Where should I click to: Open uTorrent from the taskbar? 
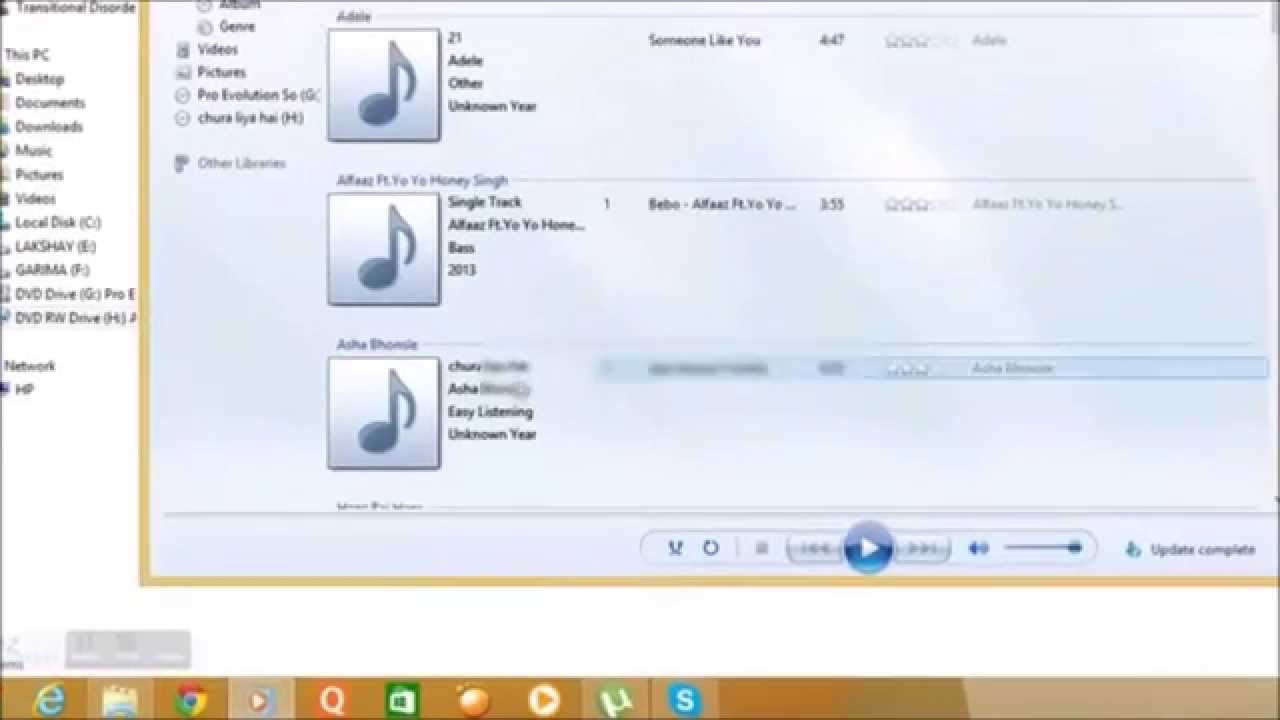pyautogui.click(x=614, y=700)
